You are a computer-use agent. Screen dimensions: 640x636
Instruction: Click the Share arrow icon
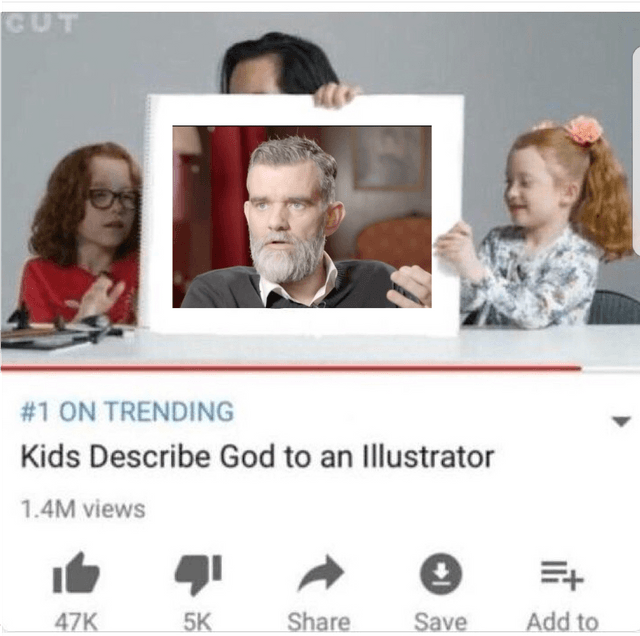tap(321, 573)
